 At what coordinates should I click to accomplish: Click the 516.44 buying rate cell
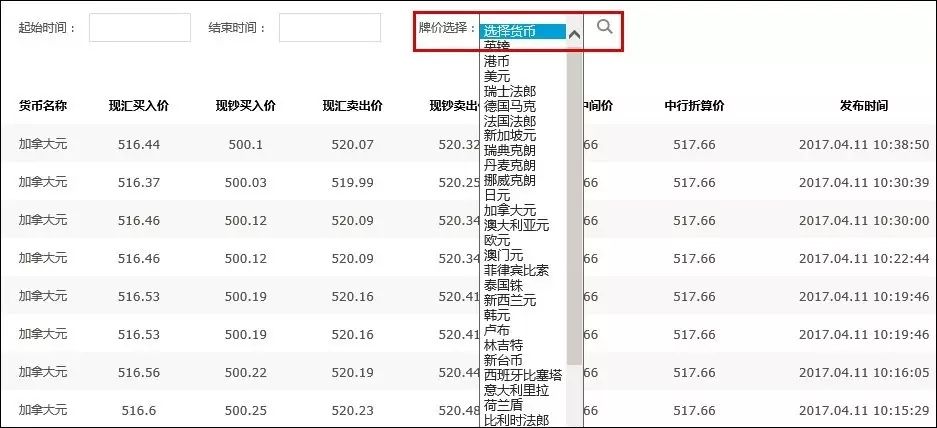point(139,145)
